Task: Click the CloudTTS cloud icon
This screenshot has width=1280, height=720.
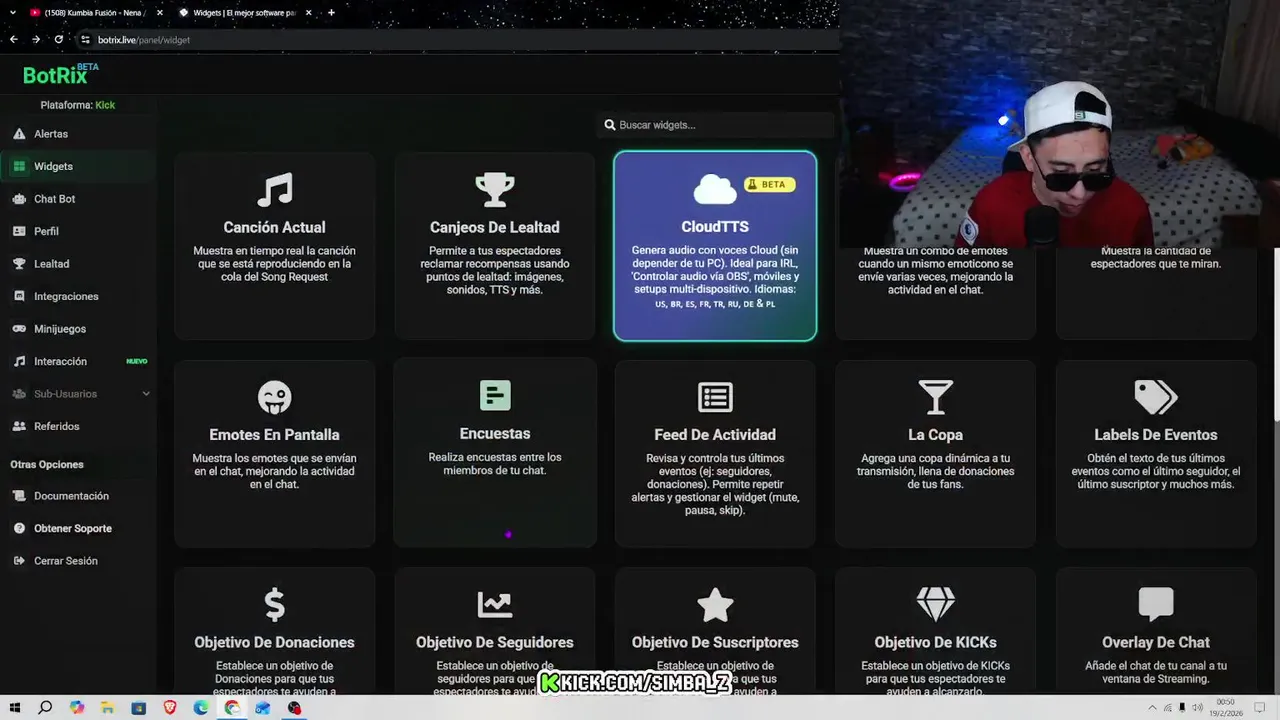Action: point(715,189)
